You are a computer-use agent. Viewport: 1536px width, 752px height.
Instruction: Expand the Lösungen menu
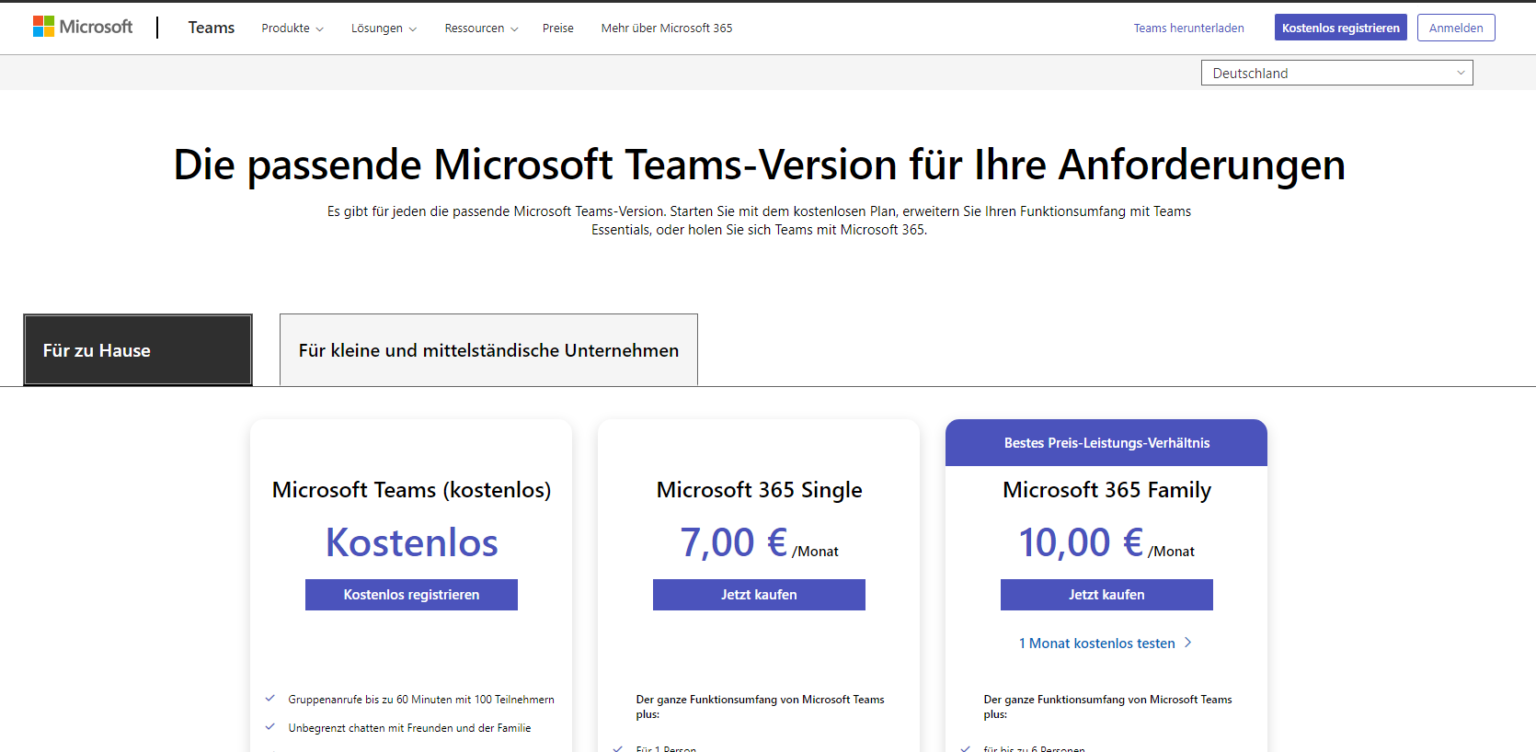(383, 28)
